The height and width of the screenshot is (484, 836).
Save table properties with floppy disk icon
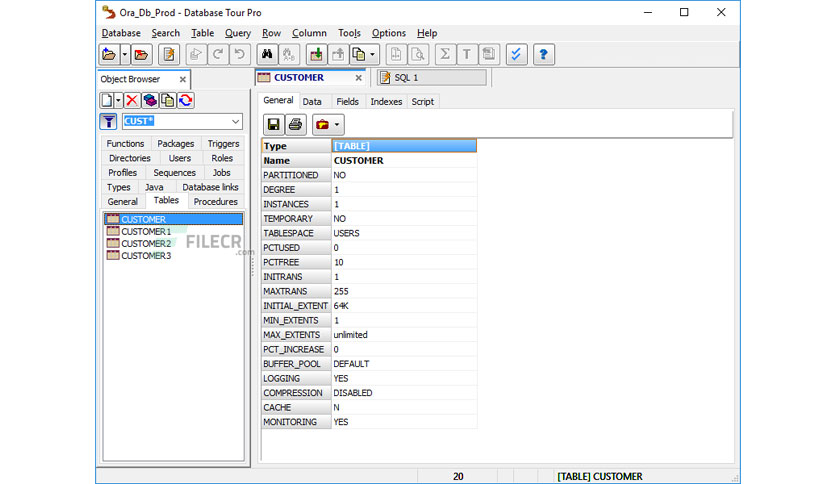point(274,125)
